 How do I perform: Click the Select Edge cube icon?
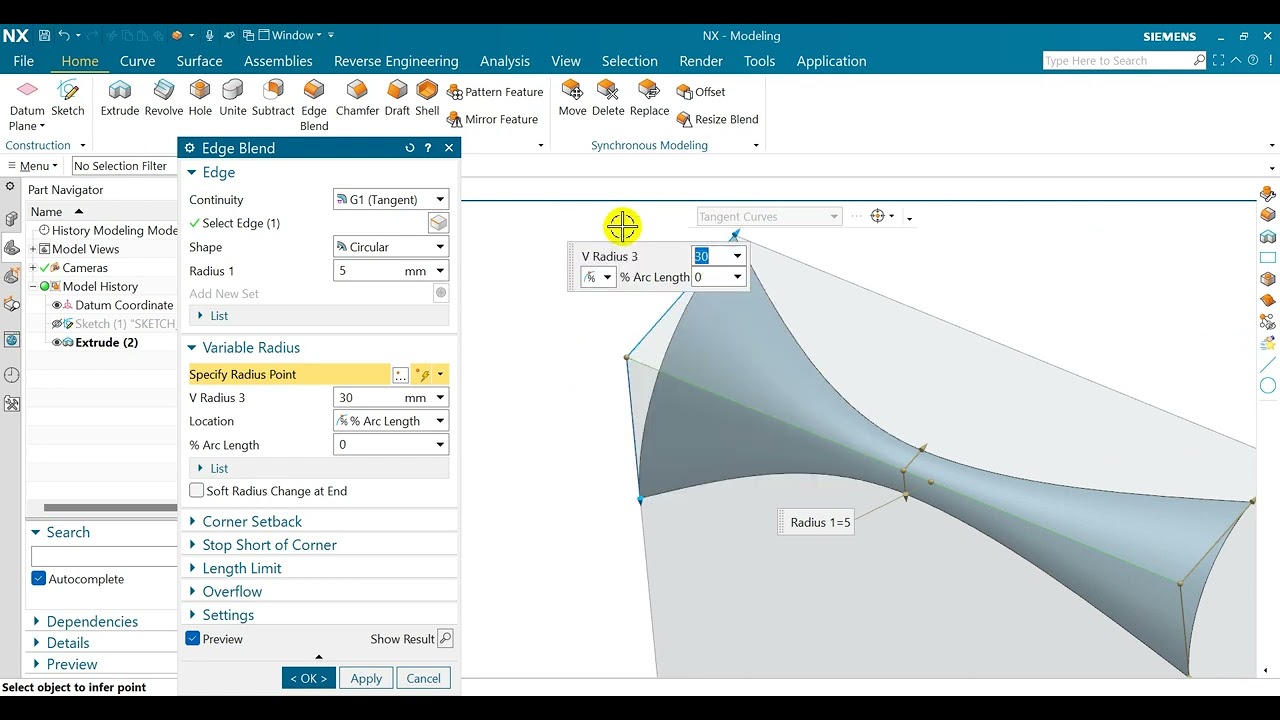(x=438, y=223)
